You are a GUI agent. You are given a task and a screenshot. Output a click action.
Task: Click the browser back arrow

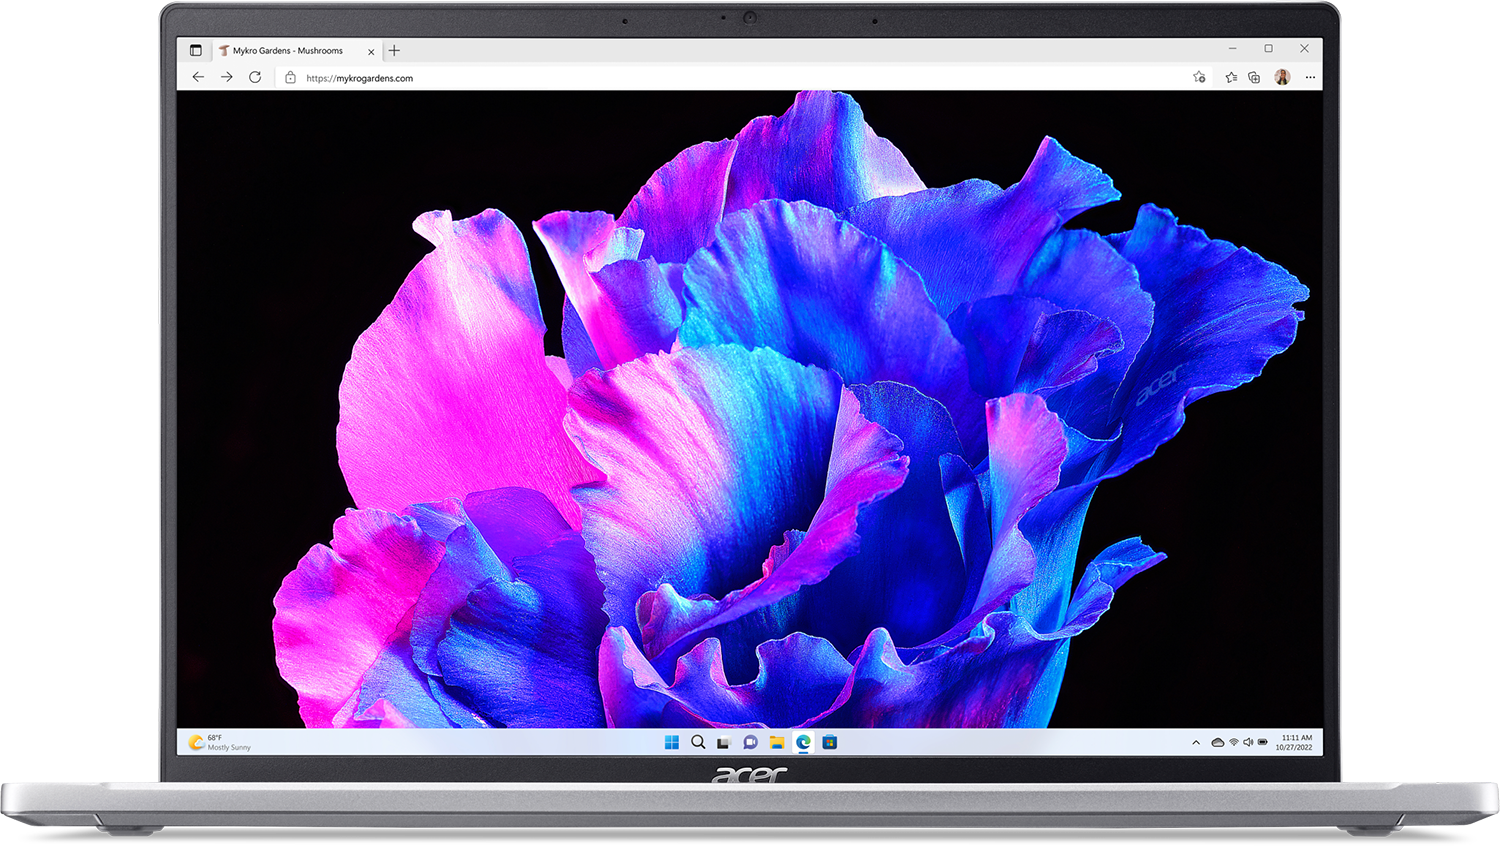198,77
